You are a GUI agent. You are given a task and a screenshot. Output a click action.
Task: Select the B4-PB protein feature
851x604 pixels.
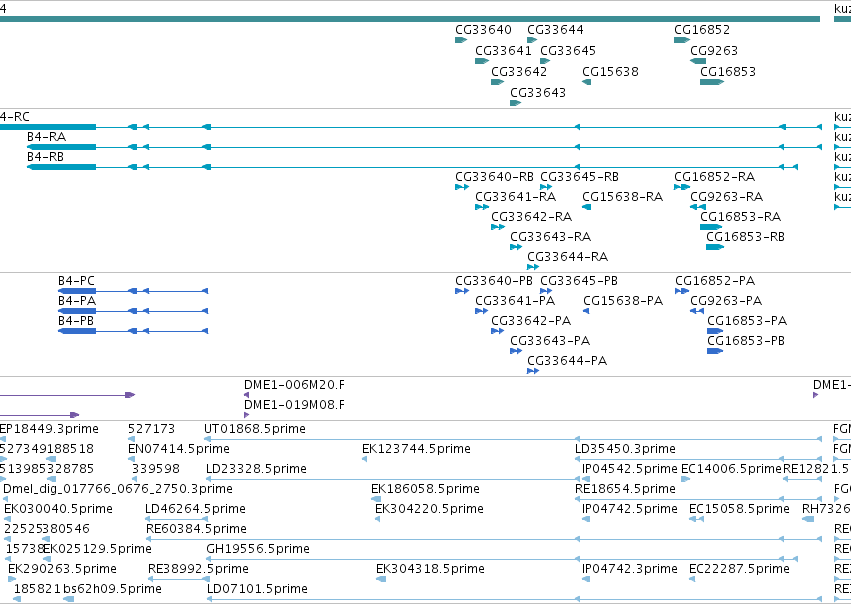(133, 330)
